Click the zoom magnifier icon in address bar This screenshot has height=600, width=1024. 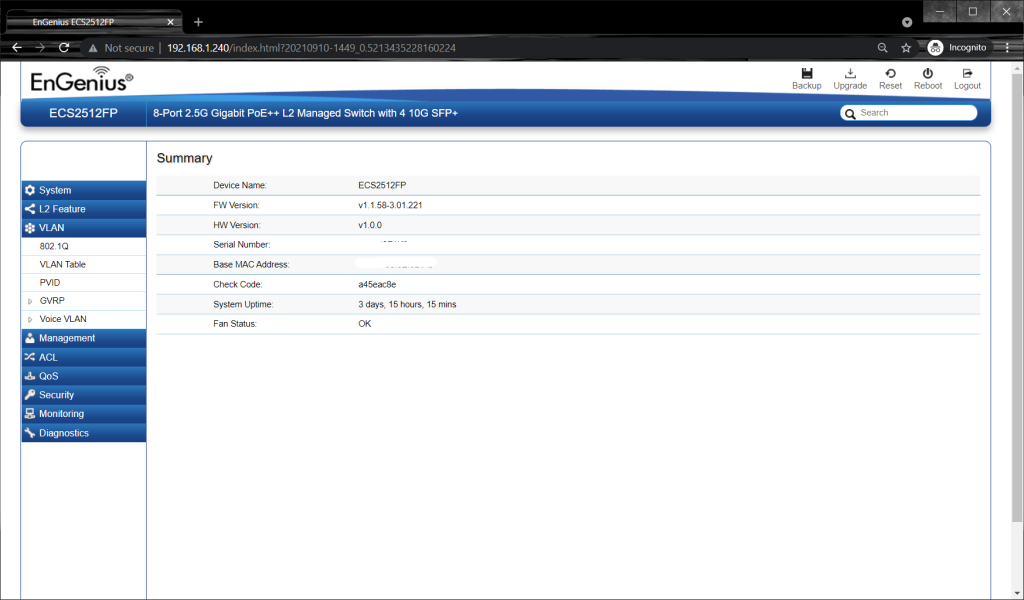point(882,48)
